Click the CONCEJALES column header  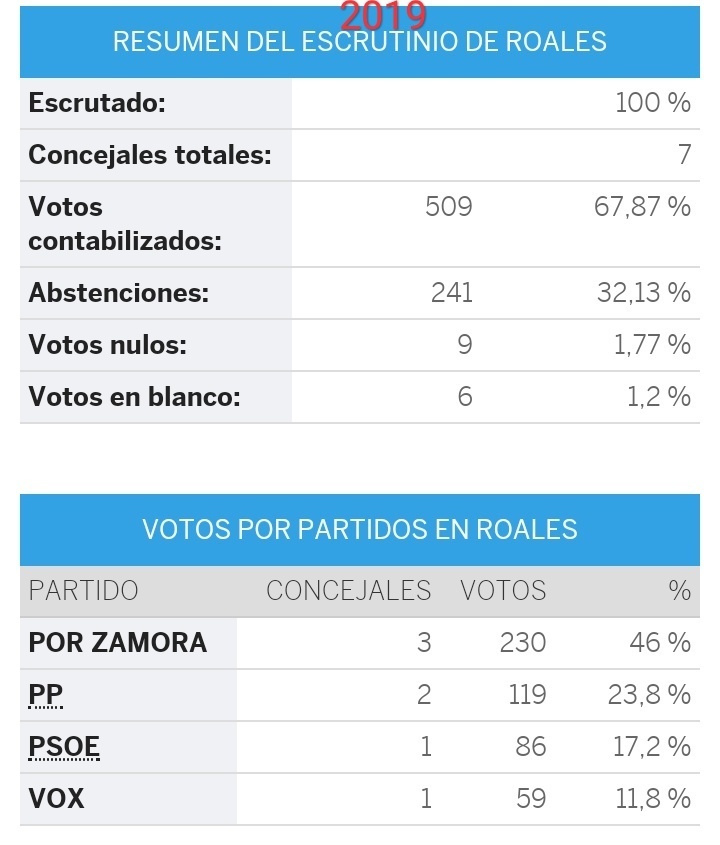click(x=348, y=590)
